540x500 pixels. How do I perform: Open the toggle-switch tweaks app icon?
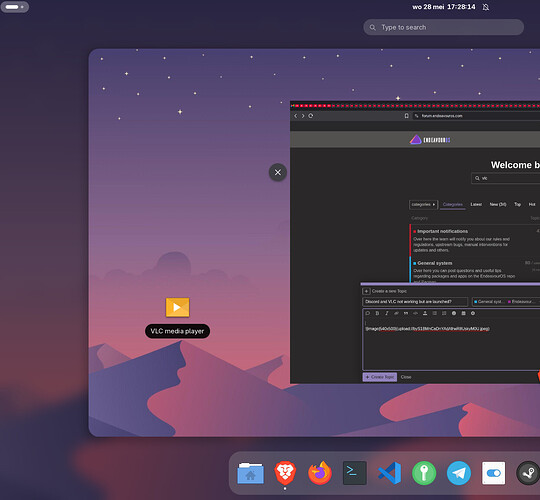point(494,473)
